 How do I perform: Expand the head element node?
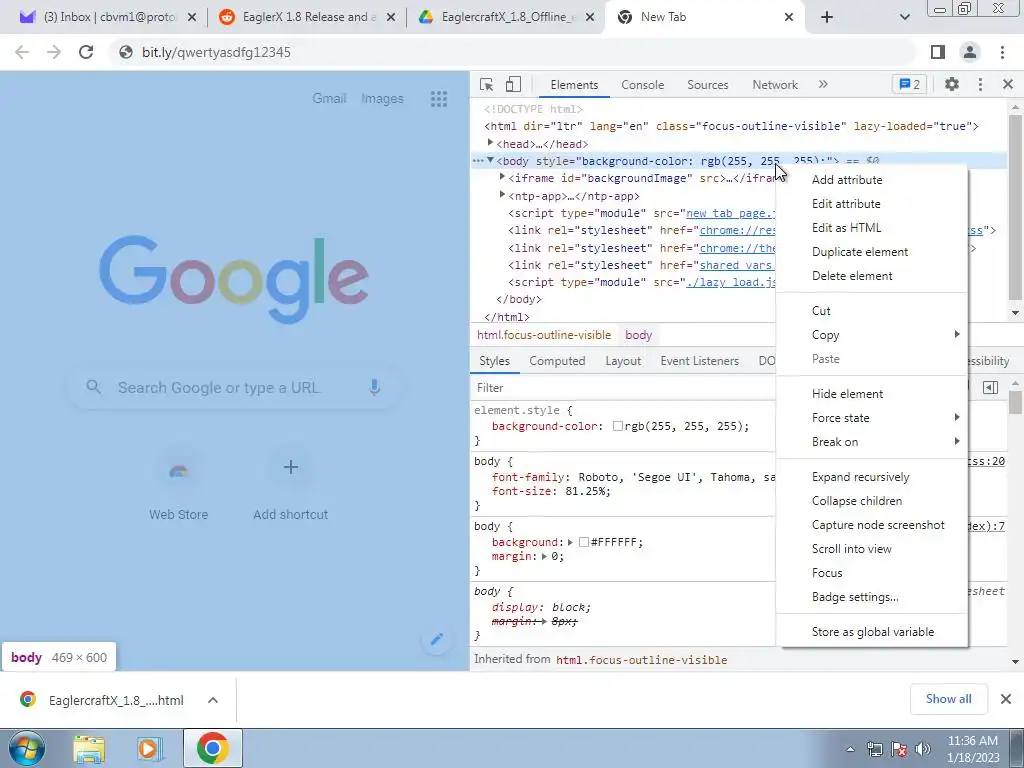point(490,143)
